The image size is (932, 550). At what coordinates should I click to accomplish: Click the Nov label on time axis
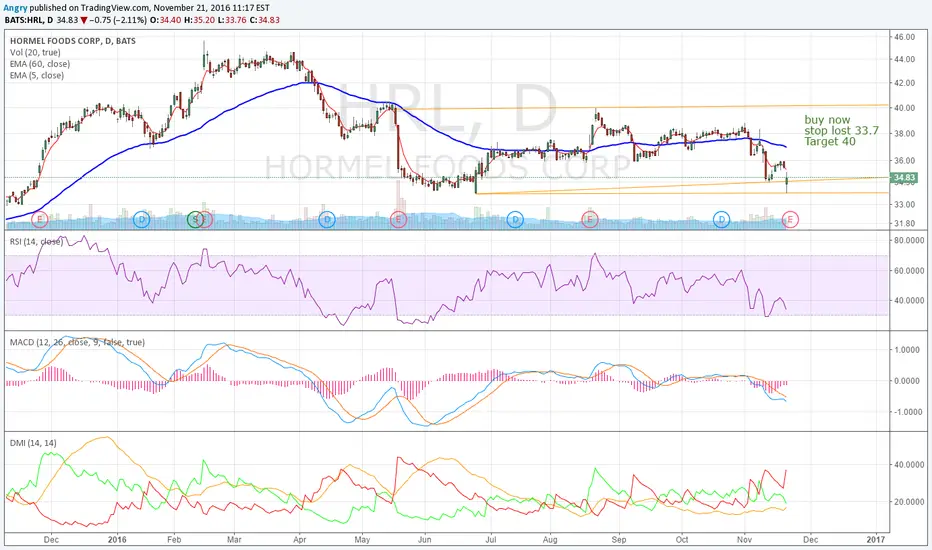coord(744,540)
